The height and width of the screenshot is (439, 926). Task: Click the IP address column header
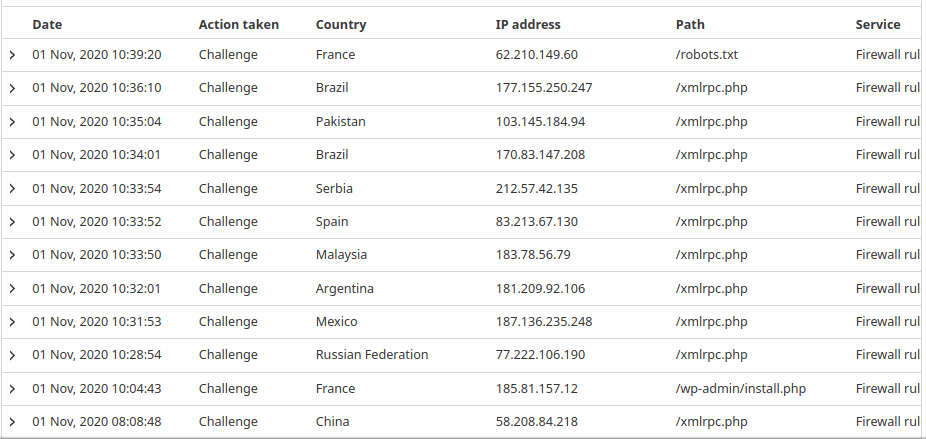click(x=528, y=24)
